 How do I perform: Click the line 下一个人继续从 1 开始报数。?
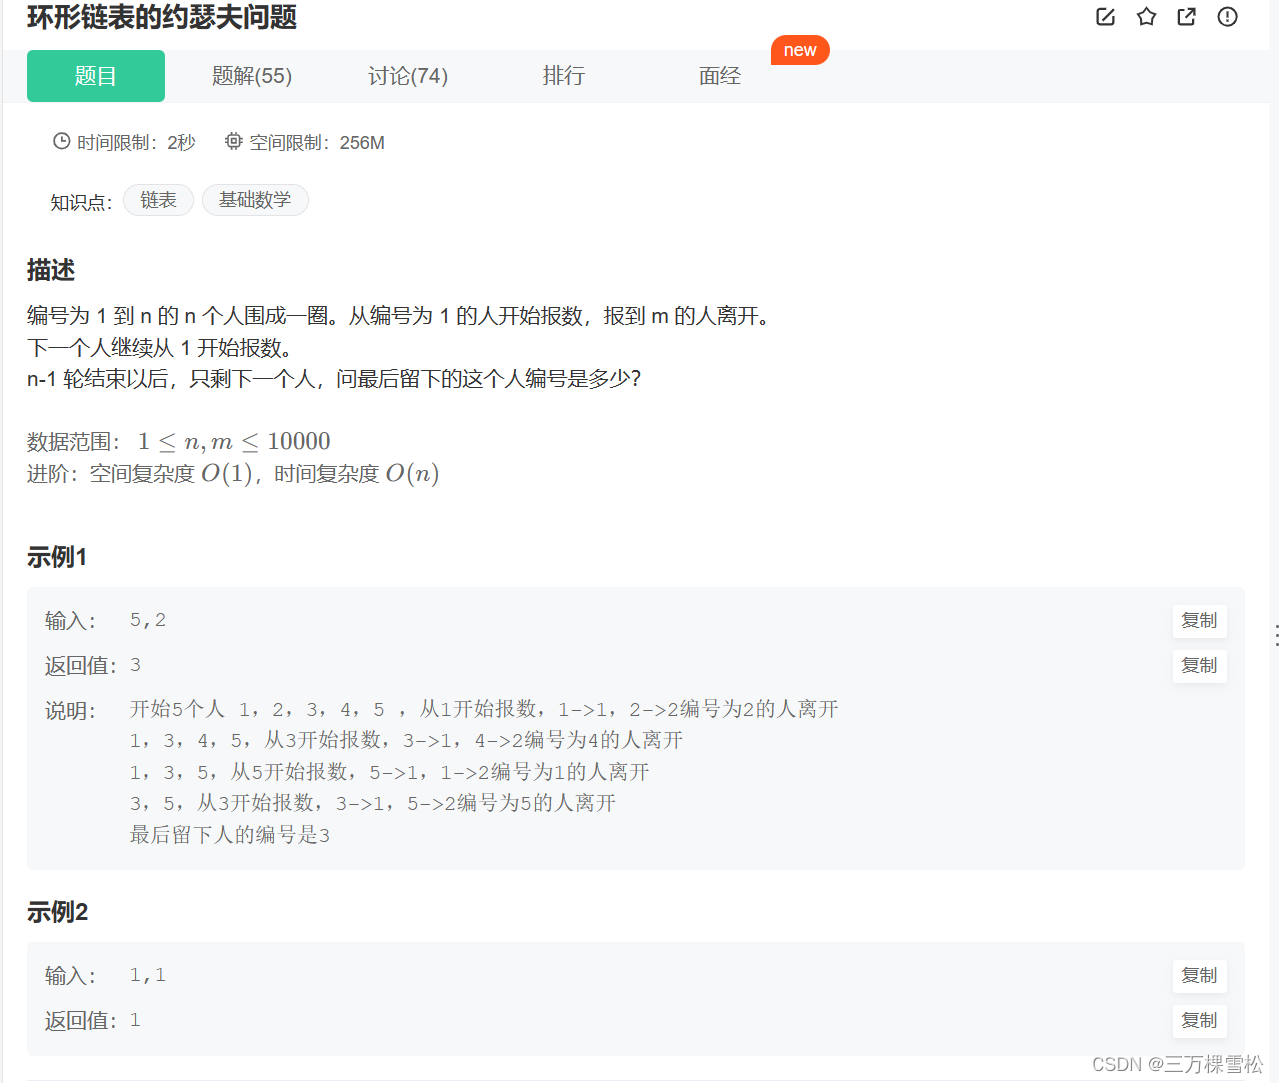pyautogui.click(x=160, y=348)
